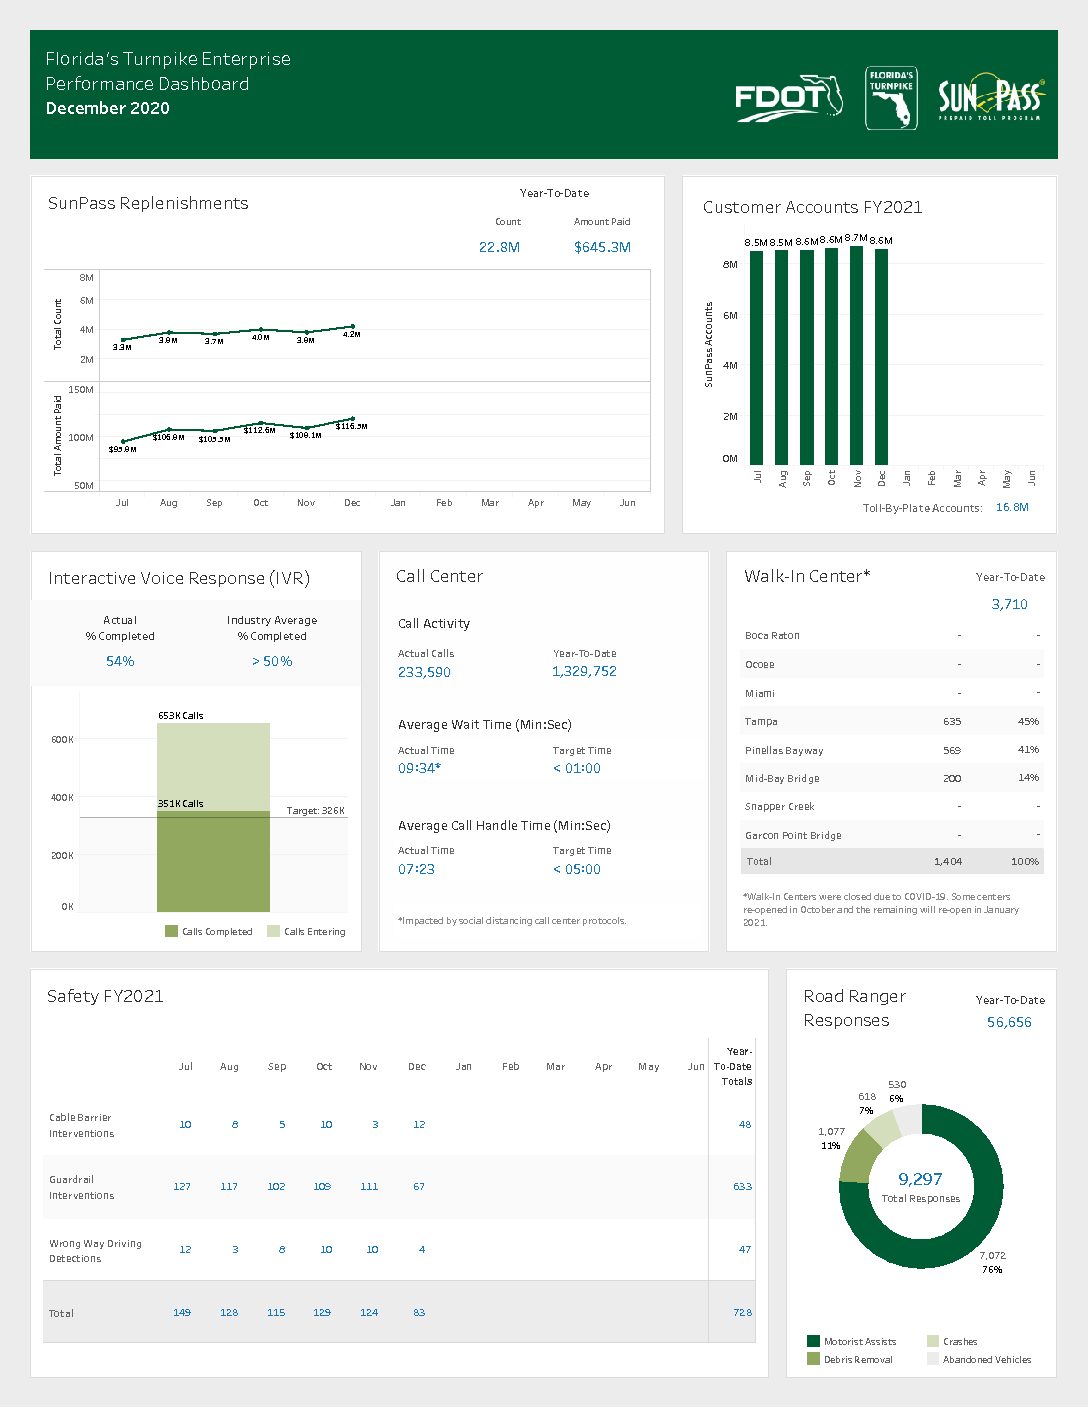The width and height of the screenshot is (1088, 1408).
Task: Click the Safety year-to-date grand total 728
Action: [743, 1312]
